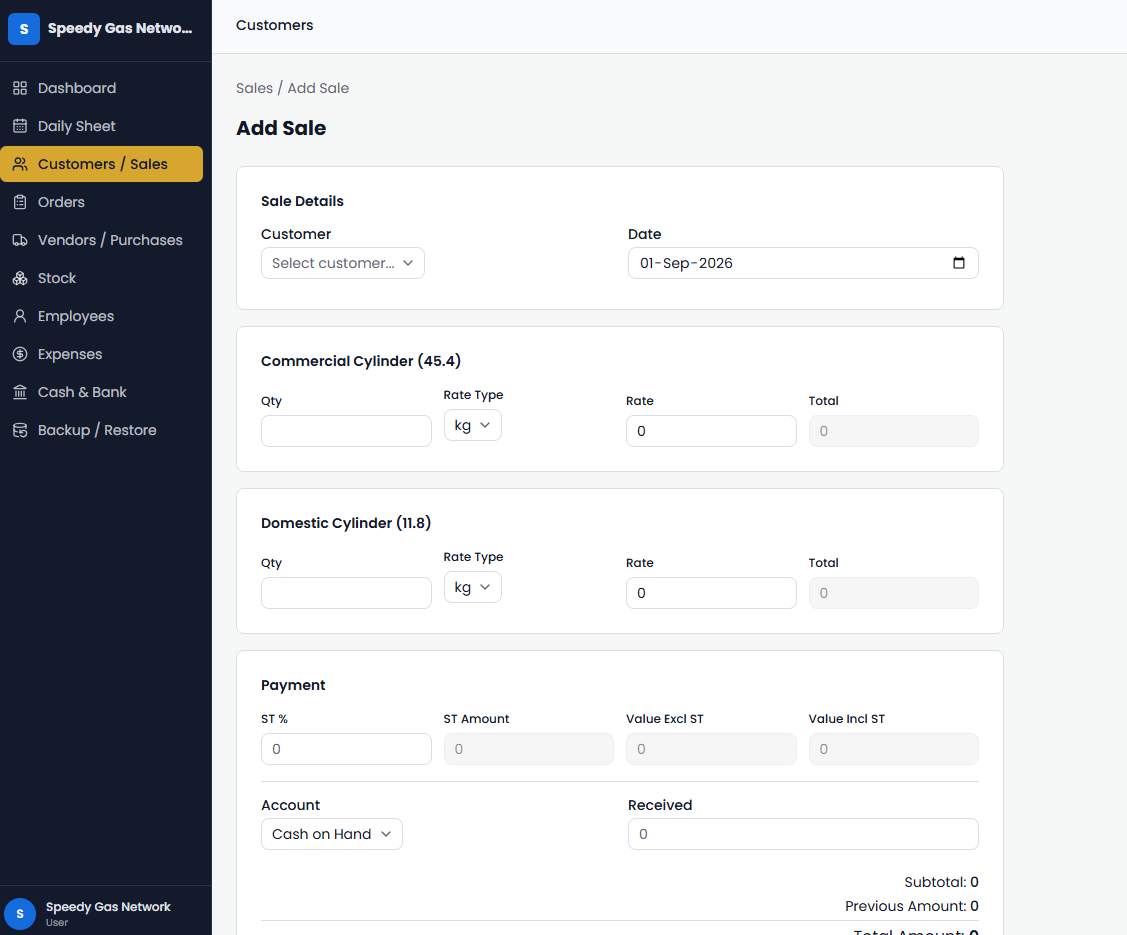Click the Daily Sheet calendar icon
Screen dimensions: 1127x935
pyautogui.click(x=20, y=126)
